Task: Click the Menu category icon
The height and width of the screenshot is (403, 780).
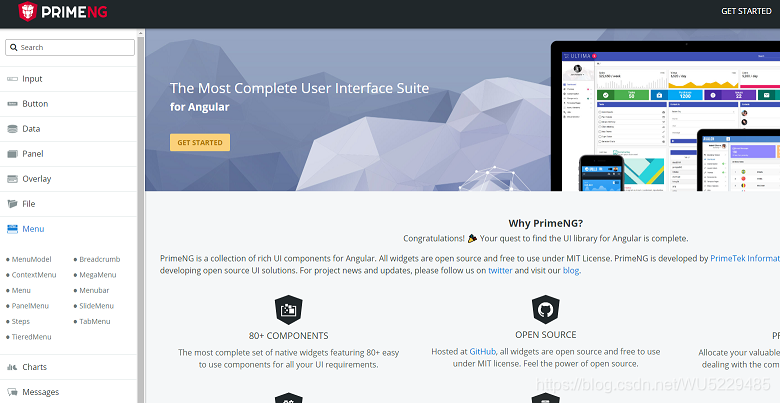Action: pos(12,229)
